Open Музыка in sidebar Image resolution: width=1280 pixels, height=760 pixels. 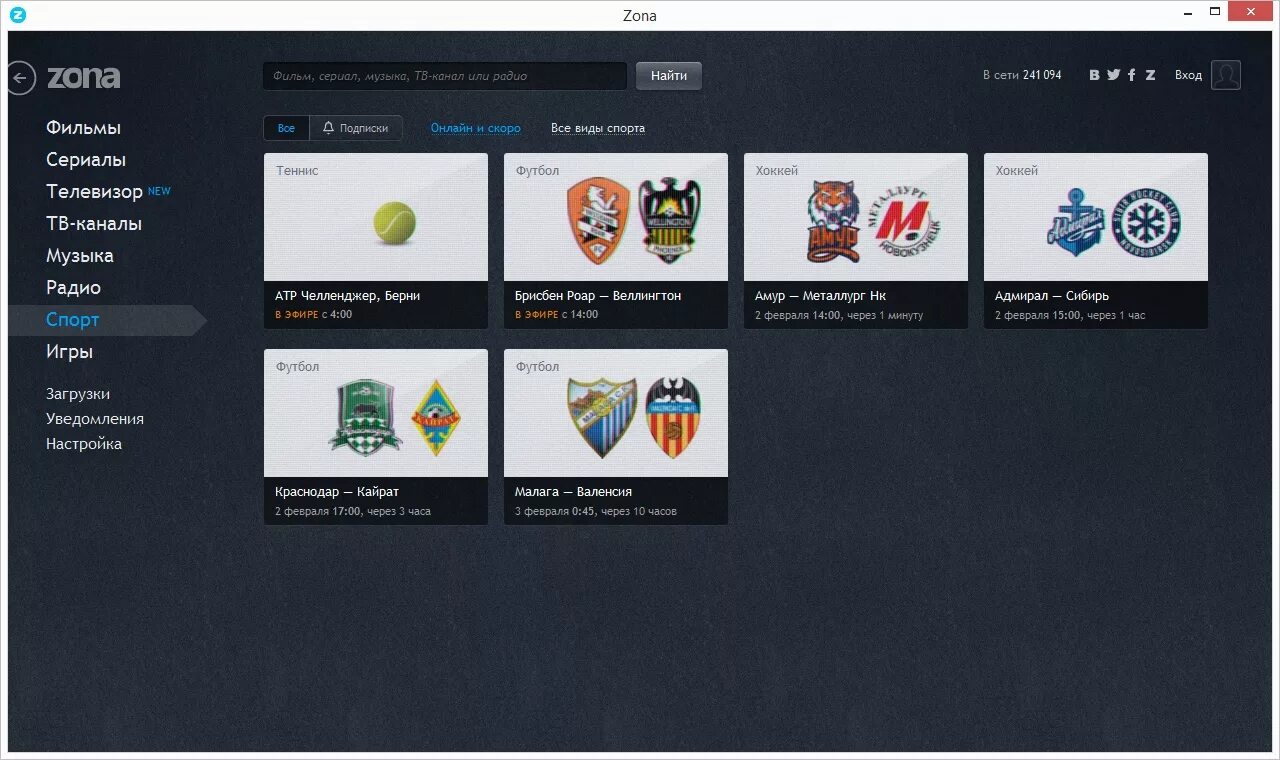80,256
